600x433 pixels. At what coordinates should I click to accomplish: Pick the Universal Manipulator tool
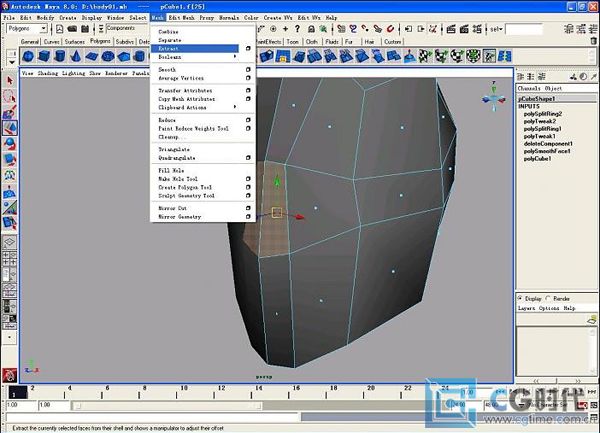(x=10, y=175)
